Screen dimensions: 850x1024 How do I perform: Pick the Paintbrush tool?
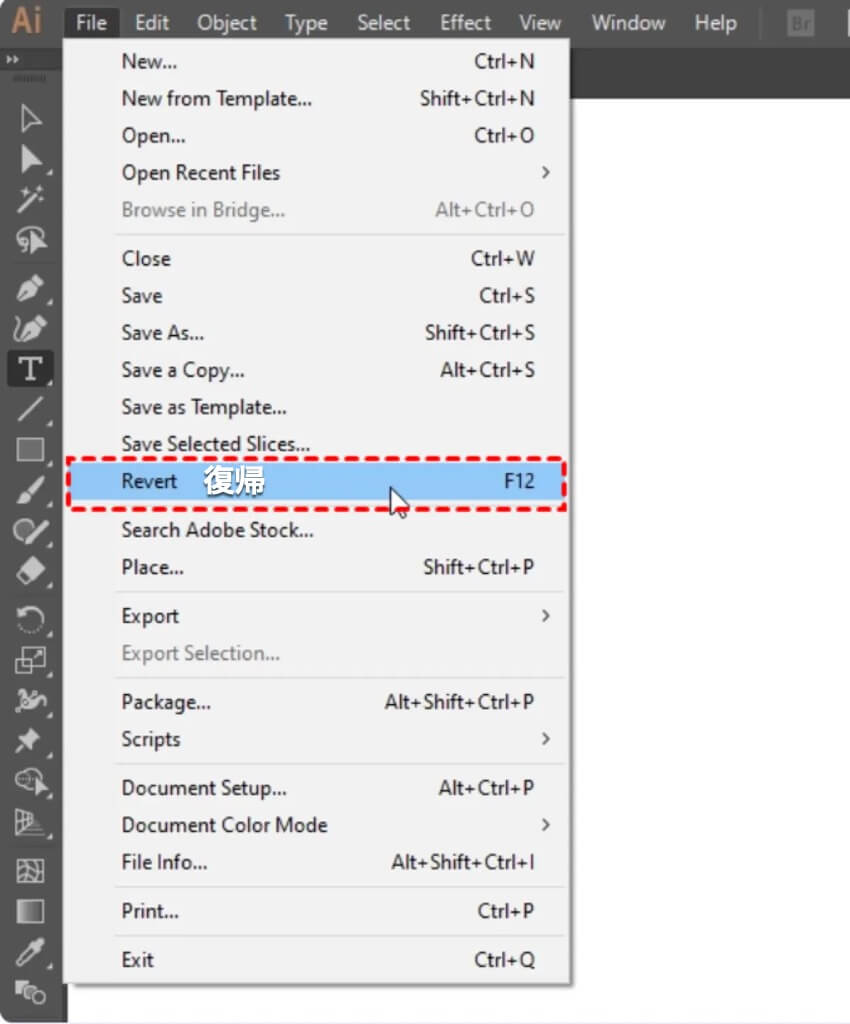tap(31, 491)
